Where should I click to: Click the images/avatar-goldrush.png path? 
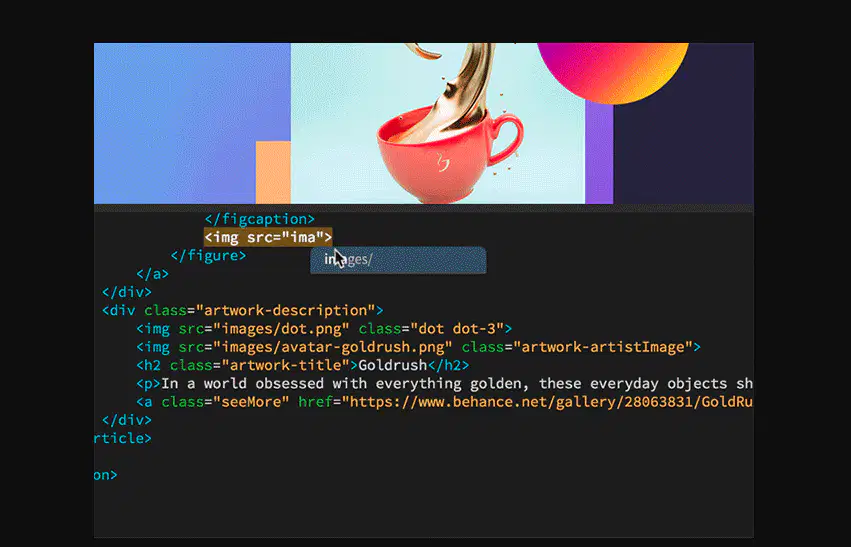point(333,347)
